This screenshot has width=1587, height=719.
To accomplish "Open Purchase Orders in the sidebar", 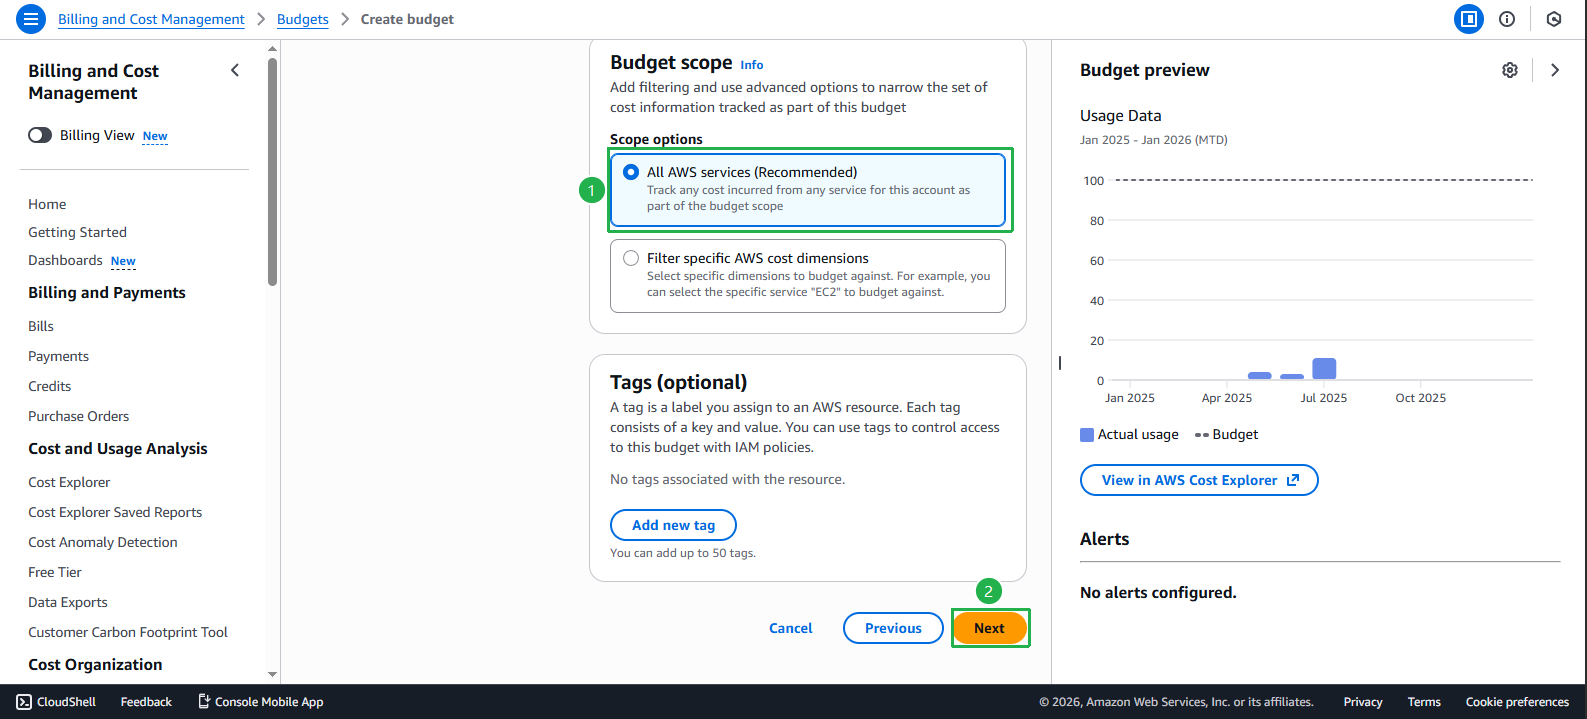I will [78, 416].
